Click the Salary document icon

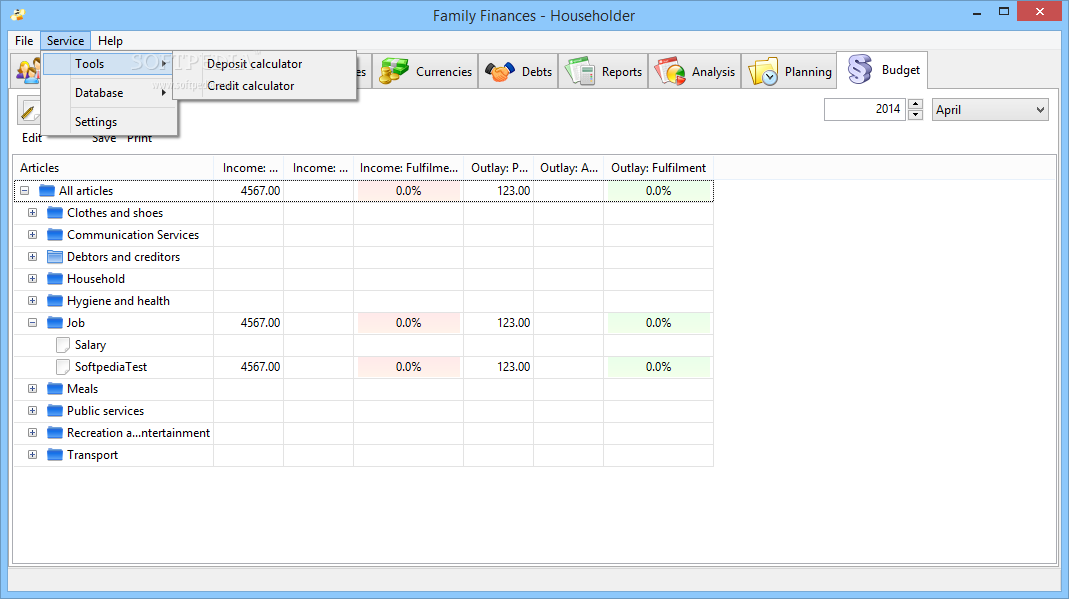(x=63, y=345)
